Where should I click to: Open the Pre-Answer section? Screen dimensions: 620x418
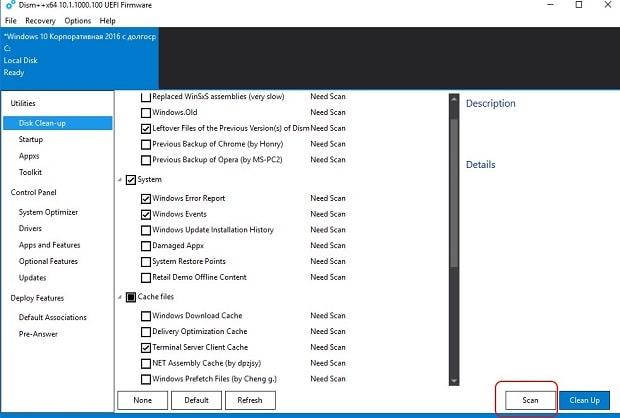click(x=38, y=334)
